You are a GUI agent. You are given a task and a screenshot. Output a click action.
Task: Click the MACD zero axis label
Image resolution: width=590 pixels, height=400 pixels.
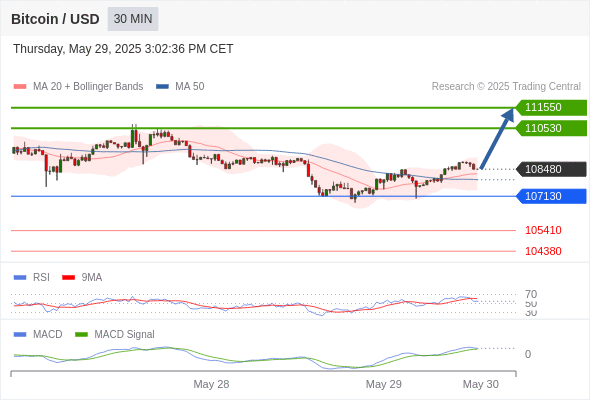coord(528,354)
